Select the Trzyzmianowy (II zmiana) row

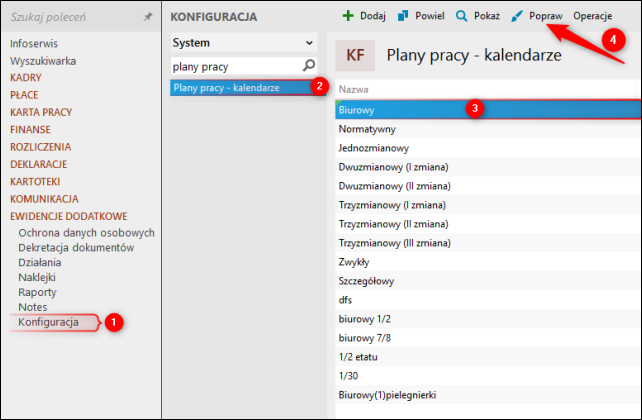pos(488,224)
